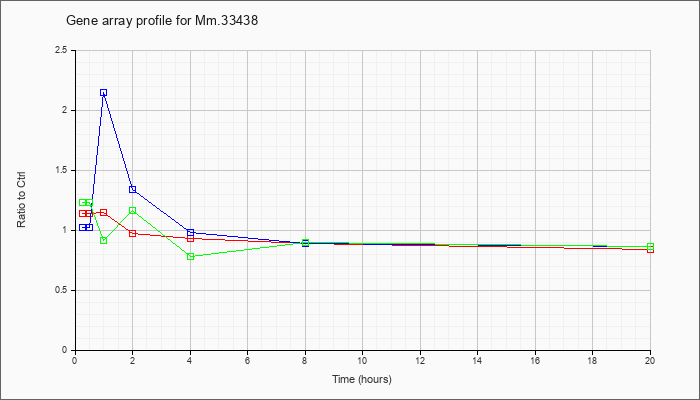This screenshot has width=700, height=400.
Task: Select the green marker at 4 hours
Action: (x=191, y=256)
